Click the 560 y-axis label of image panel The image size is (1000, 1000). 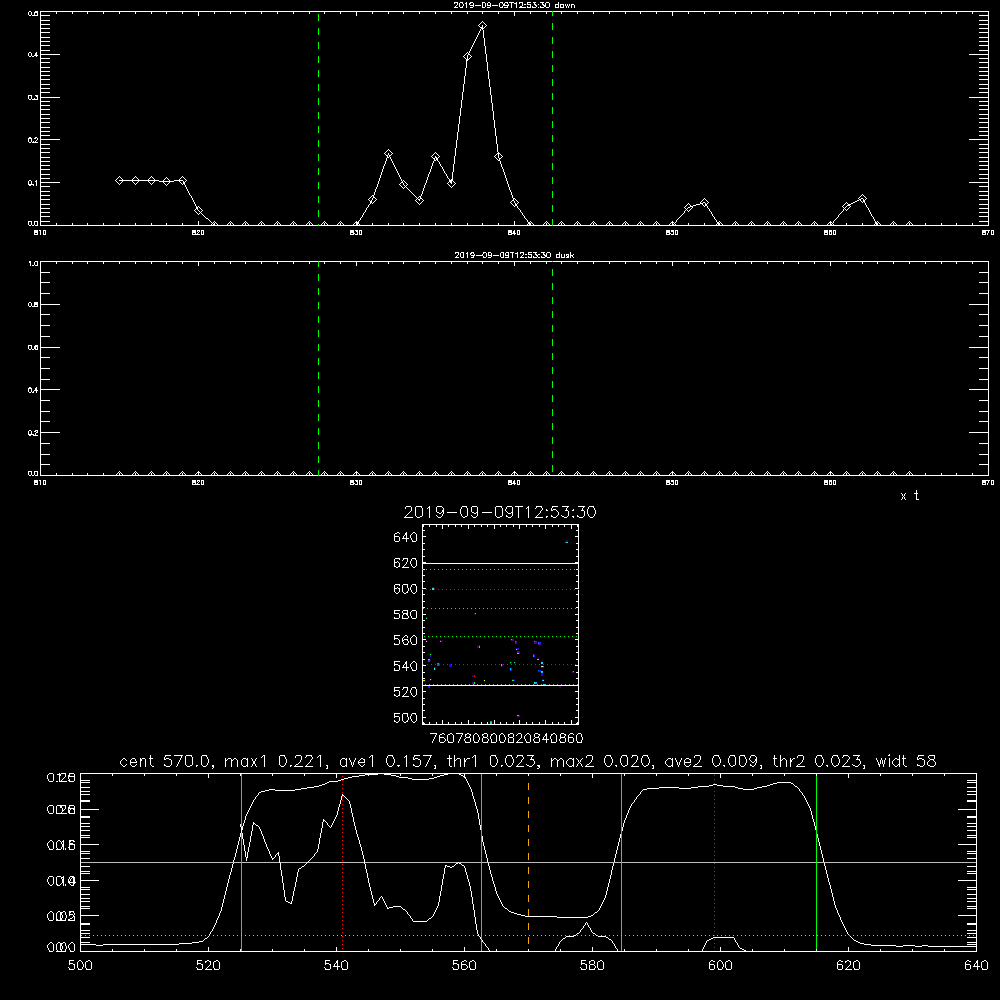point(406,640)
